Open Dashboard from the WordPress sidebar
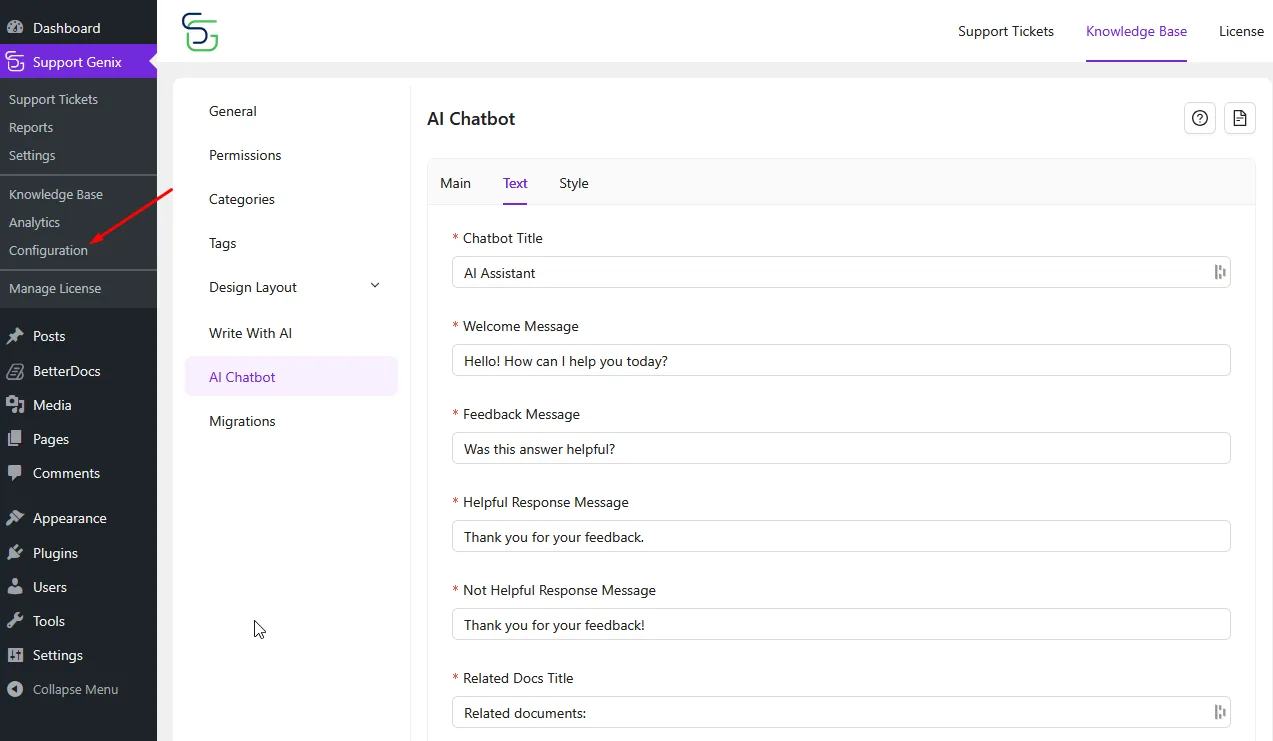Viewport: 1273px width, 741px height. coord(66,28)
